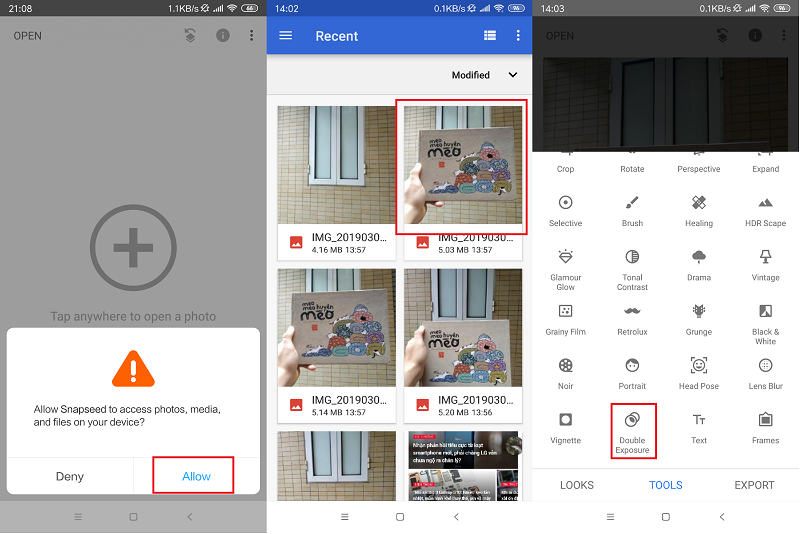Select the 5.03 MB book photo thumbnail
The width and height of the screenshot is (800, 534).
(463, 165)
